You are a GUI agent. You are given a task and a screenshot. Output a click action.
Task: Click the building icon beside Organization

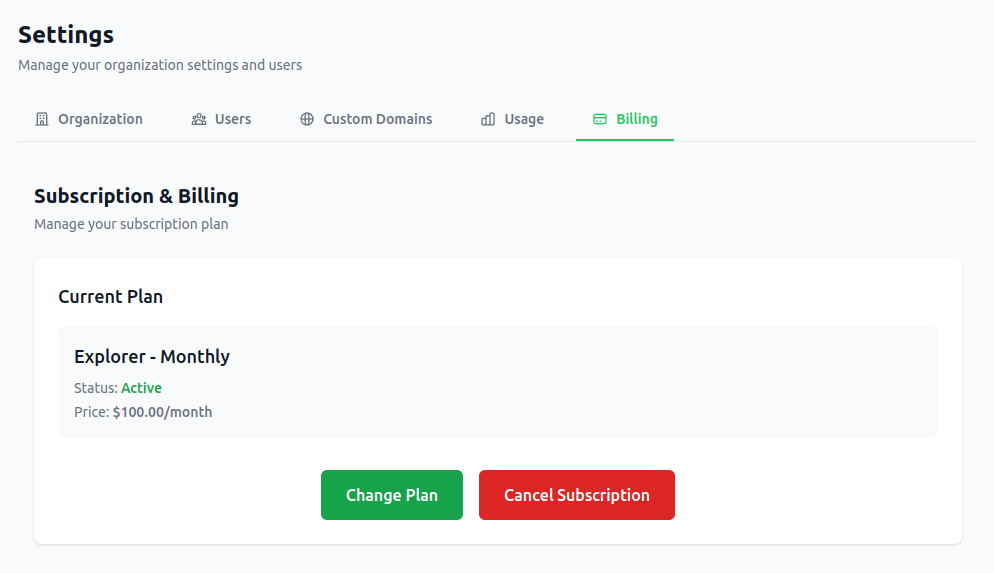pos(42,119)
